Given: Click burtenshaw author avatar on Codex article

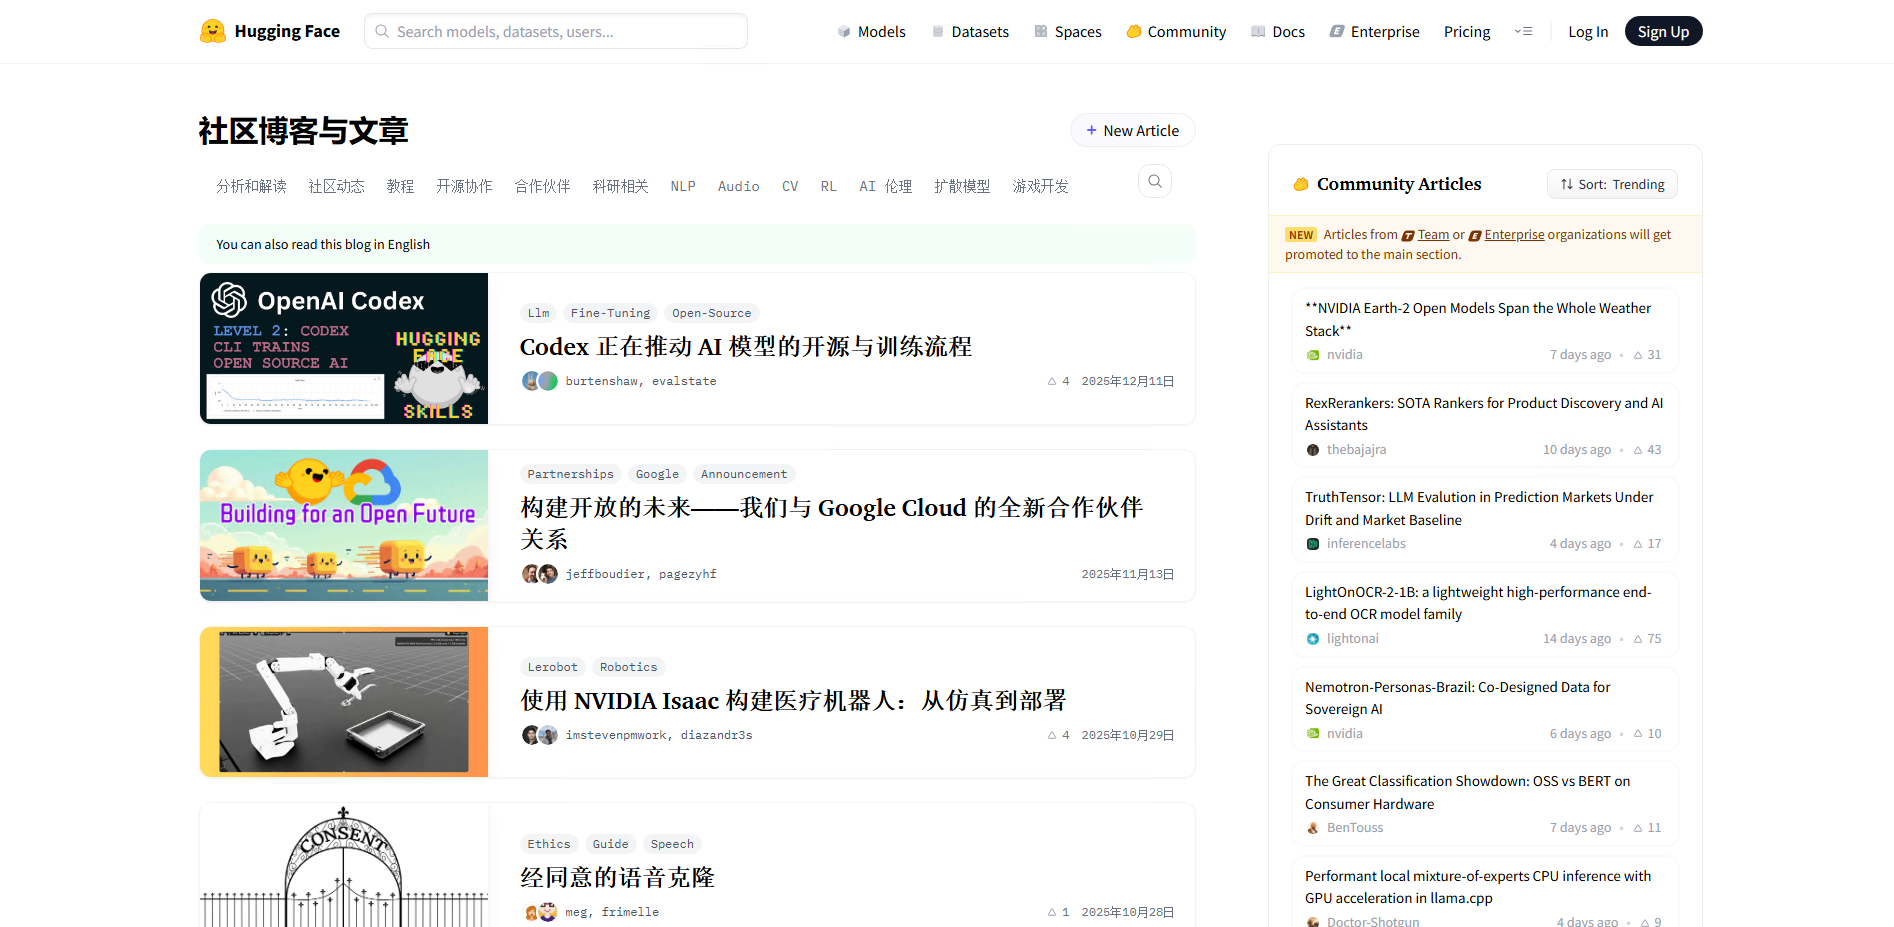Looking at the screenshot, I should tap(531, 381).
